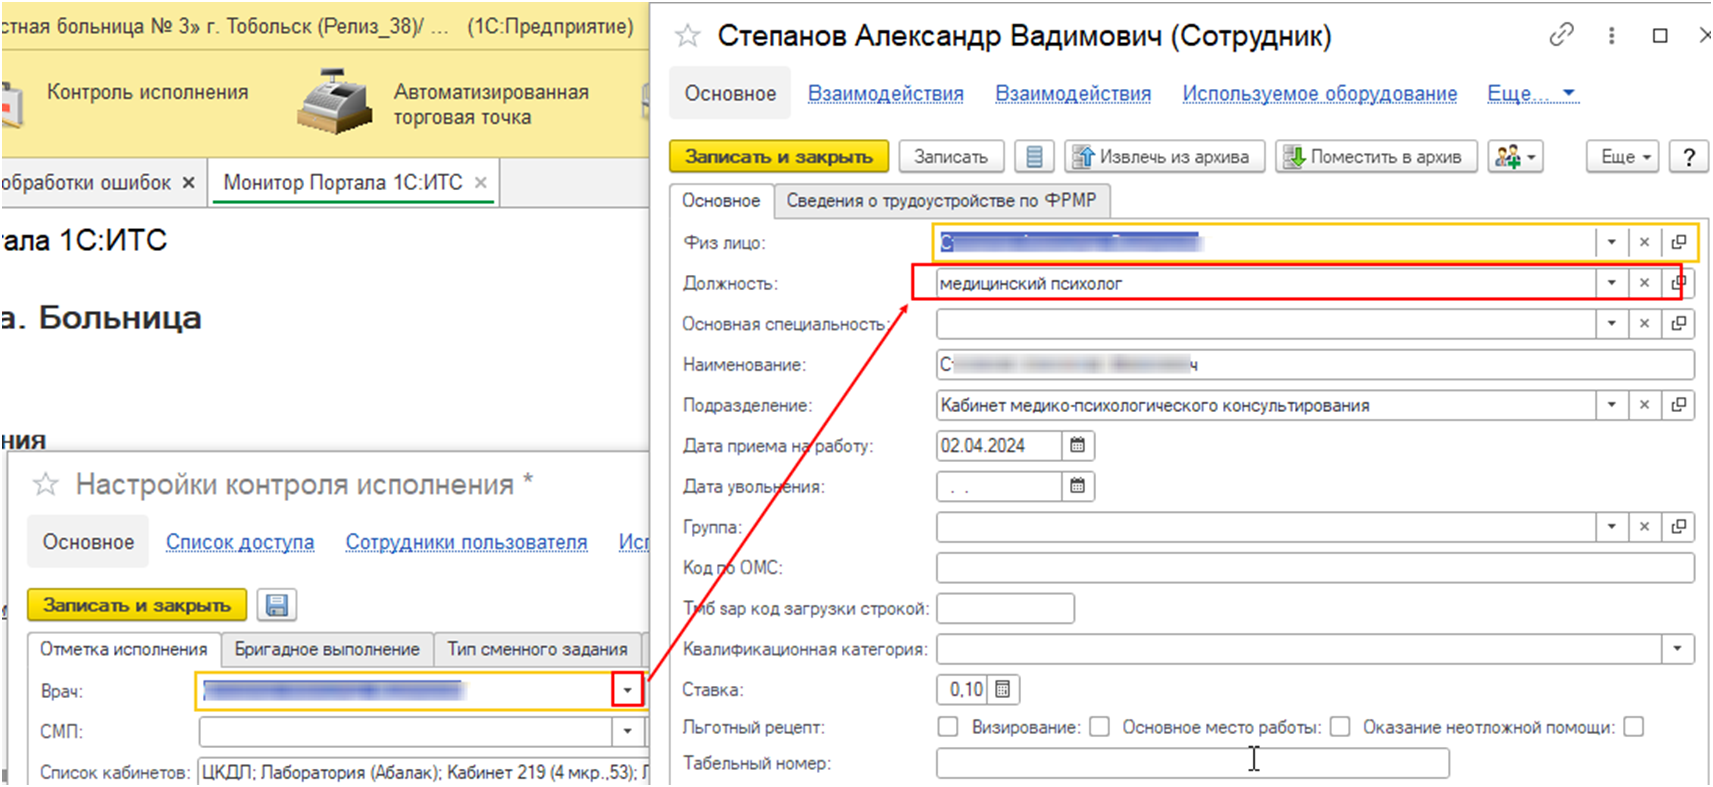
Task: Click the Табельный номер input field
Action: click(x=1192, y=763)
